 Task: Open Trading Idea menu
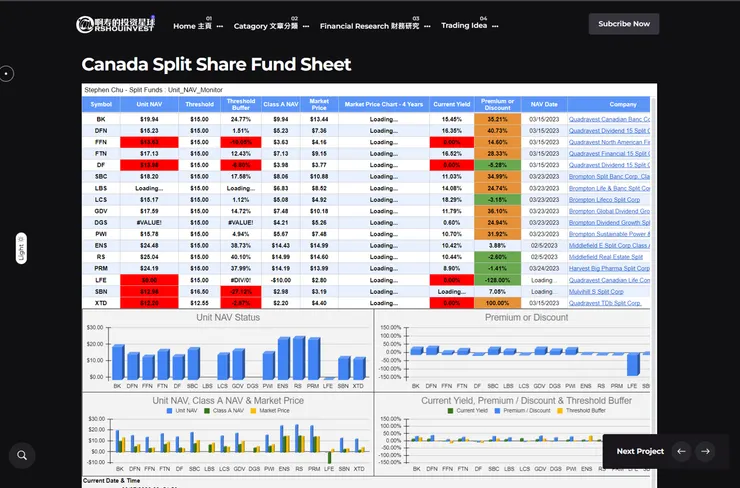pos(464,25)
